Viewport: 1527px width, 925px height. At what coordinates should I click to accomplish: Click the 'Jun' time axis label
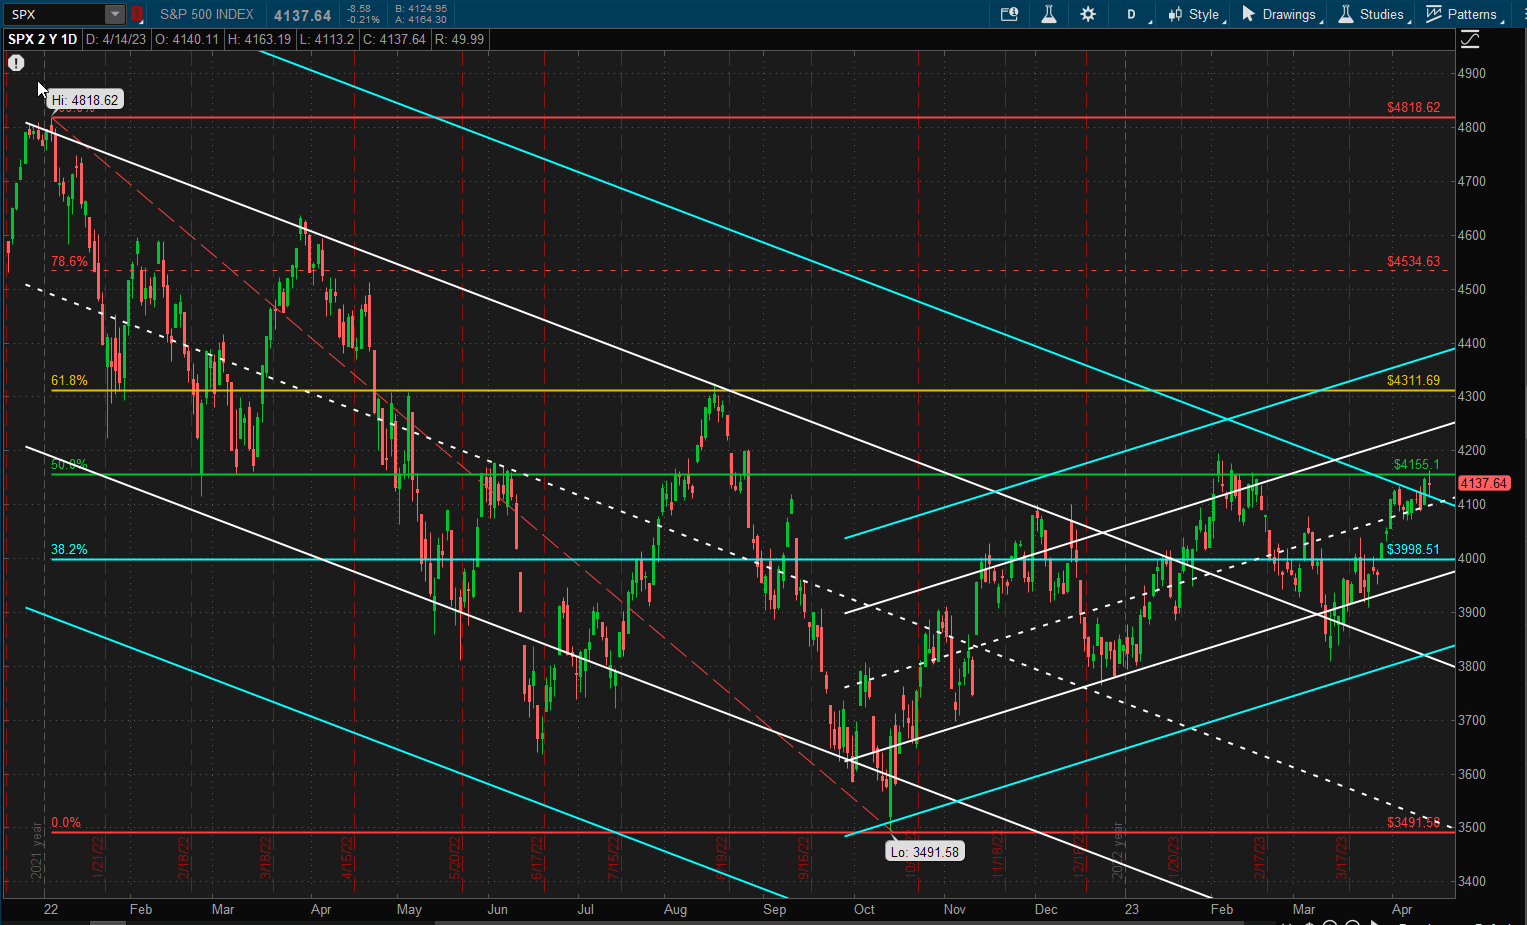click(x=497, y=910)
